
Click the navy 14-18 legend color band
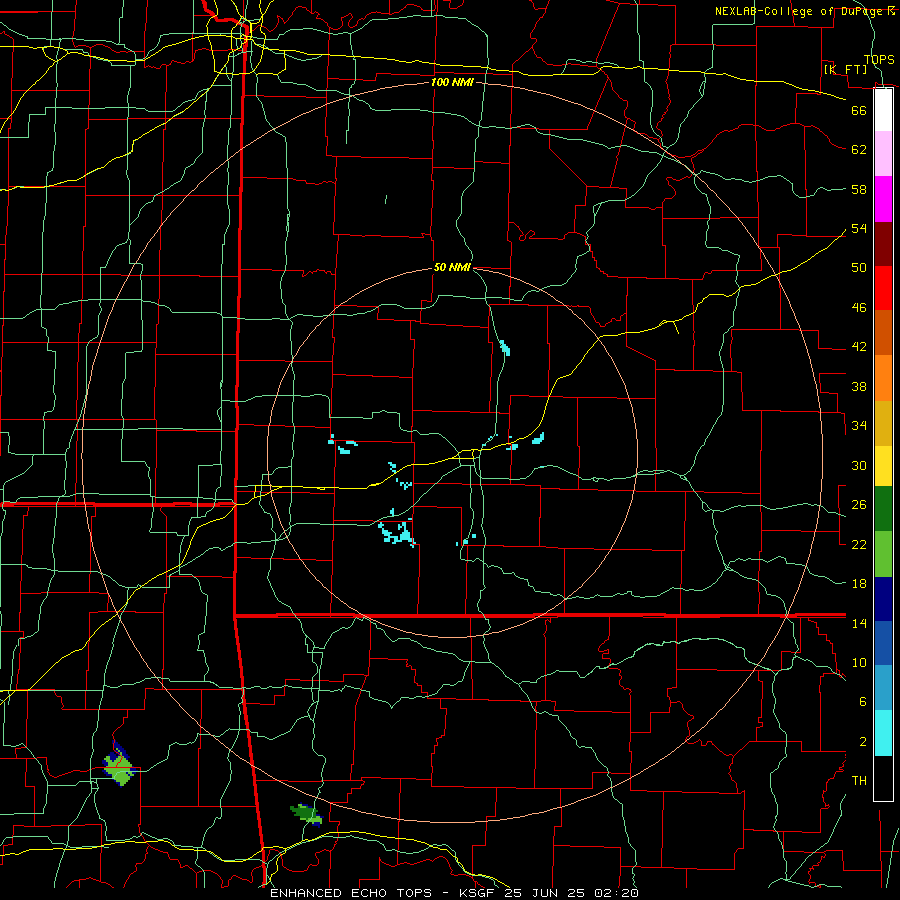[883, 599]
